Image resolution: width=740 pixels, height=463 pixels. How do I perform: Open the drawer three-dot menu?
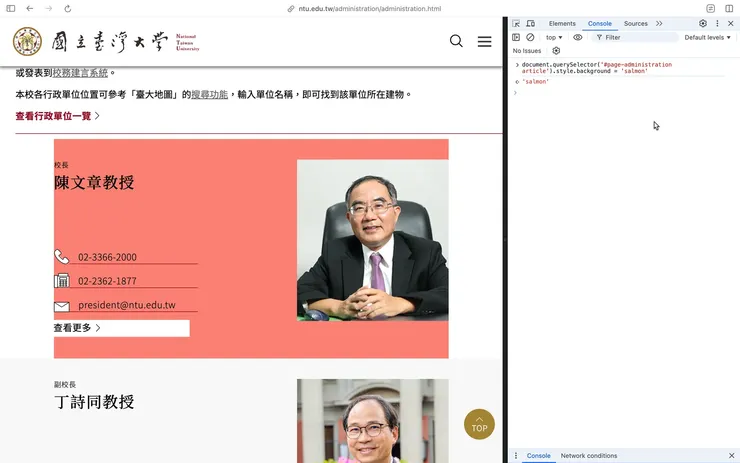pyautogui.click(x=515, y=455)
